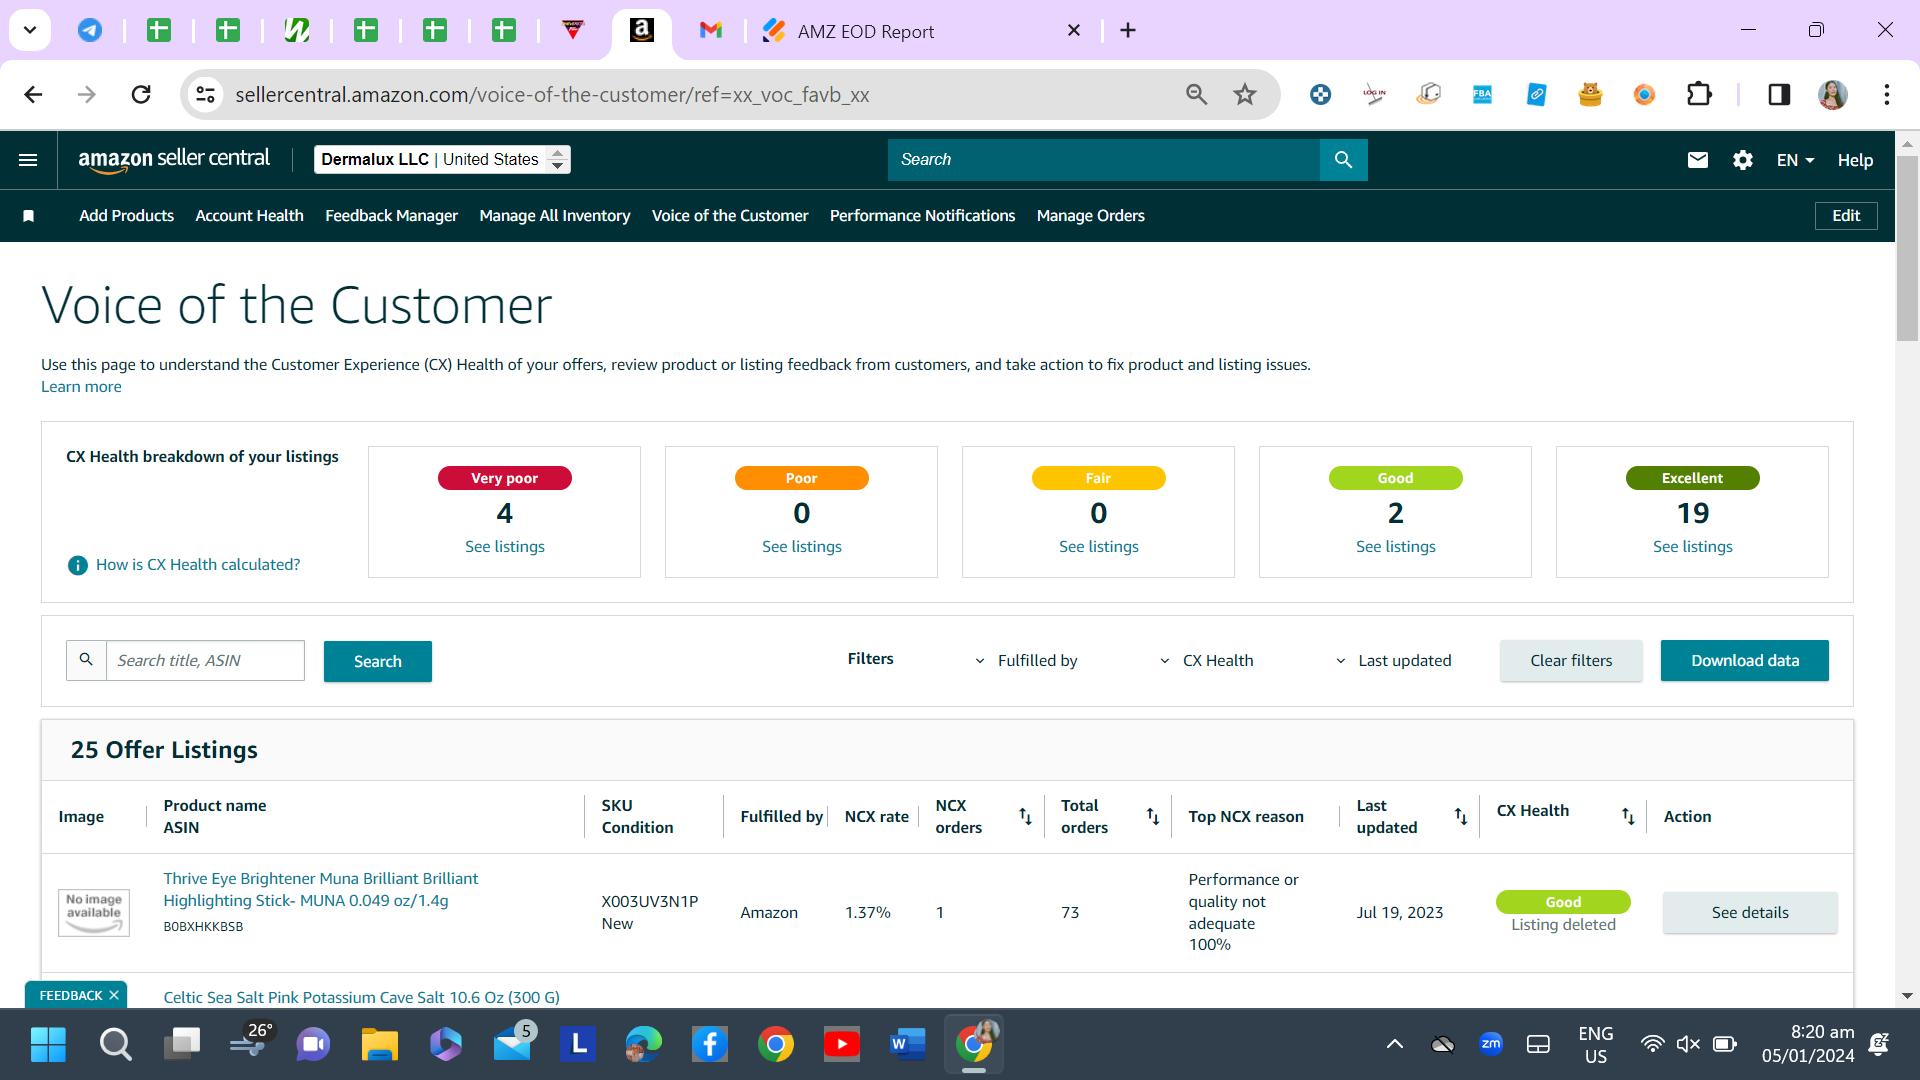Sort by NCX orders arrows
Screen dimensions: 1920x1080
[x=1025, y=816]
